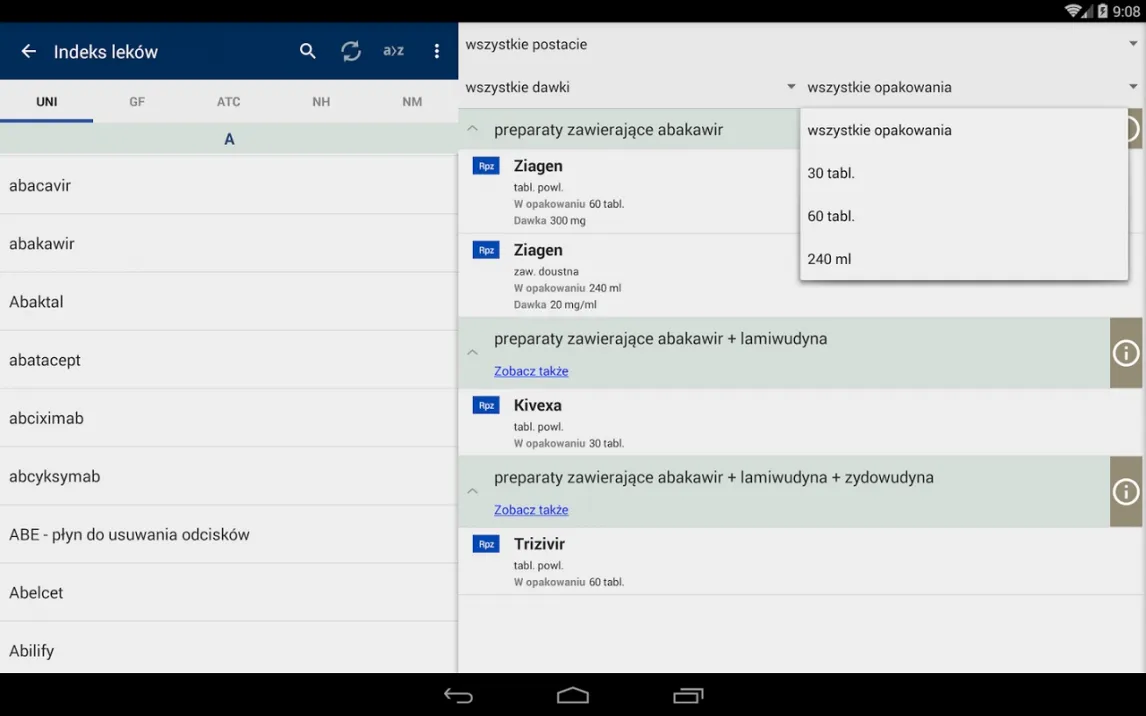Switch to the GF tab
The image size is (1146, 716).
137,102
